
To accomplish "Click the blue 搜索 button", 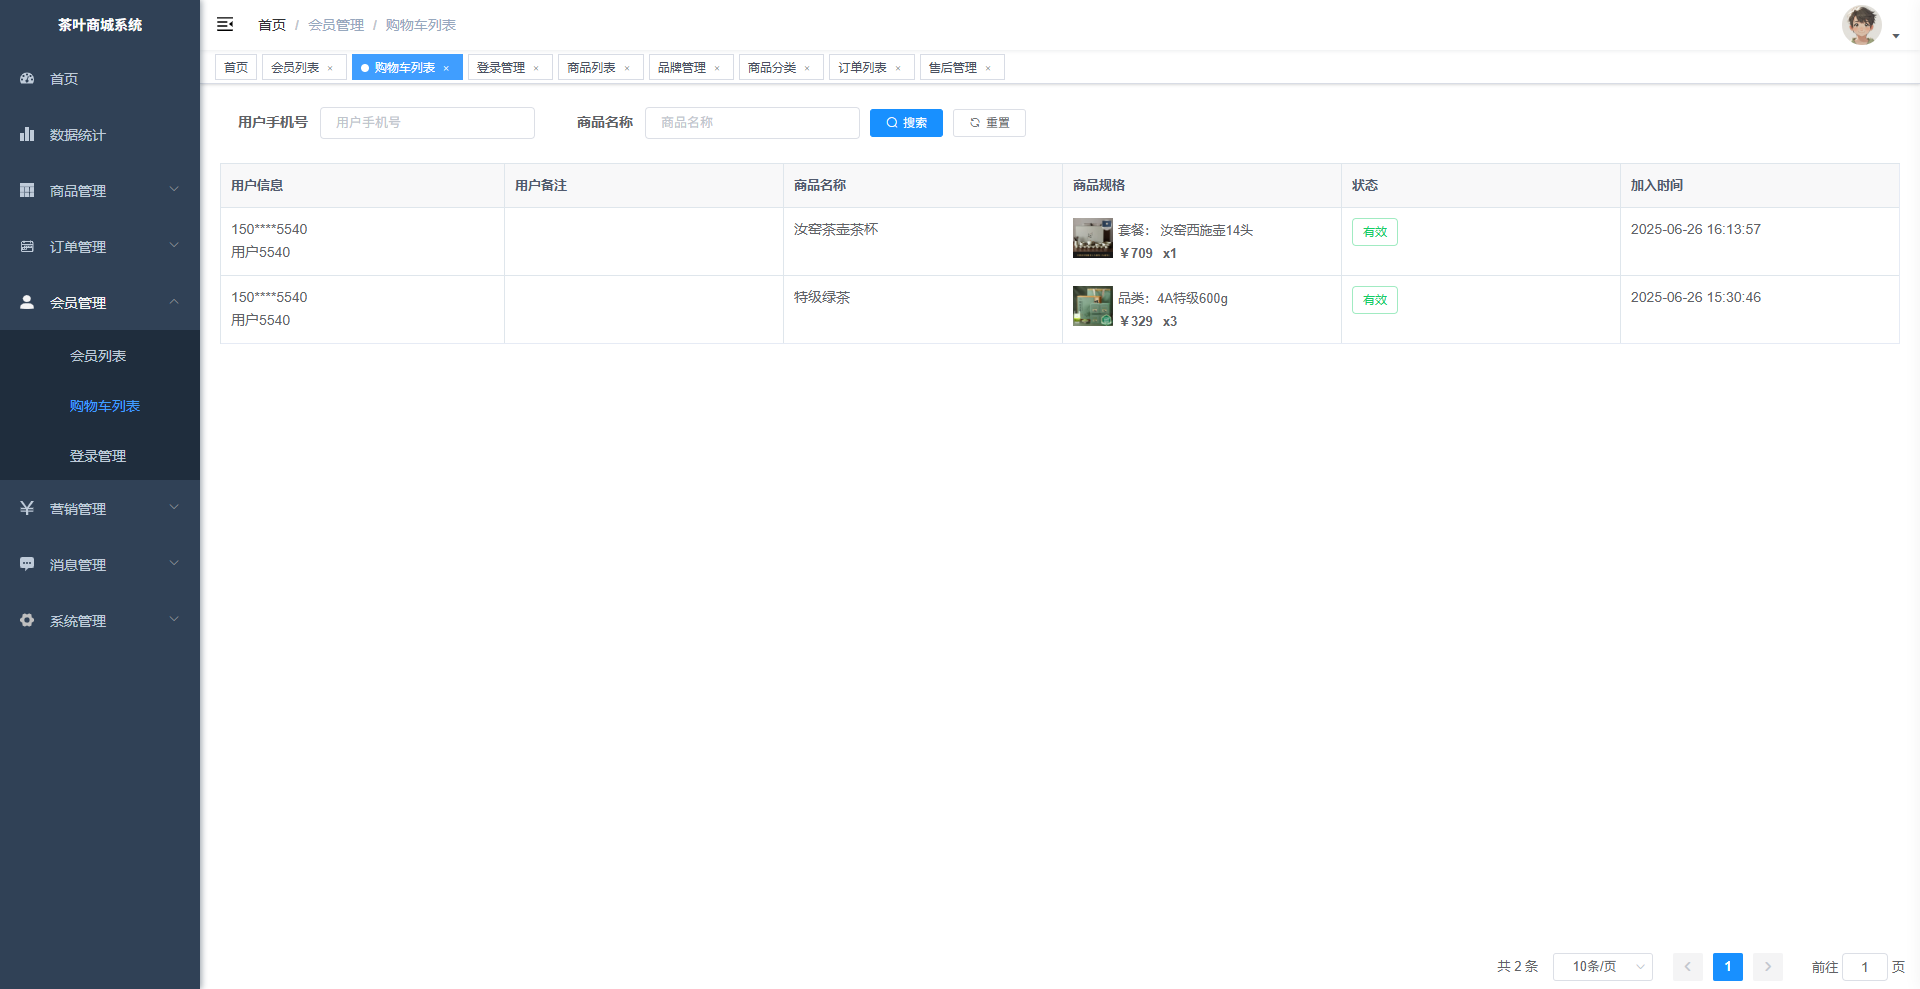I will point(906,123).
